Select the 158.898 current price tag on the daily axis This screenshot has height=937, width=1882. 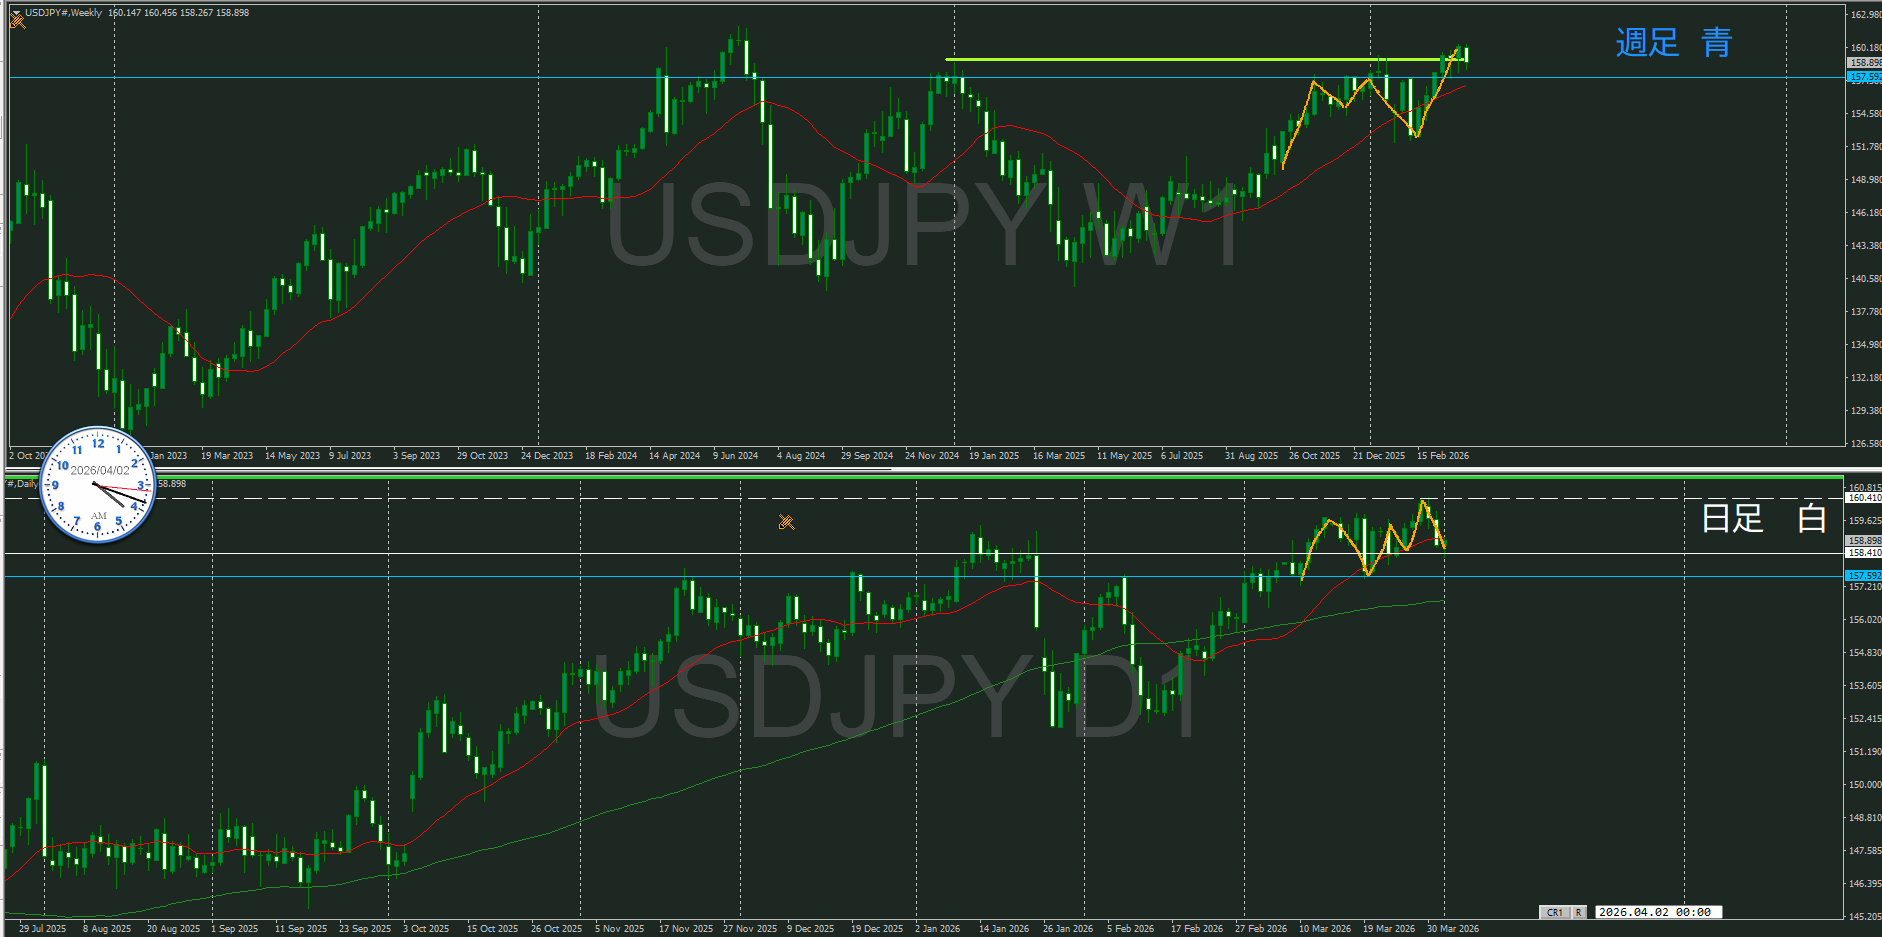pos(1863,541)
